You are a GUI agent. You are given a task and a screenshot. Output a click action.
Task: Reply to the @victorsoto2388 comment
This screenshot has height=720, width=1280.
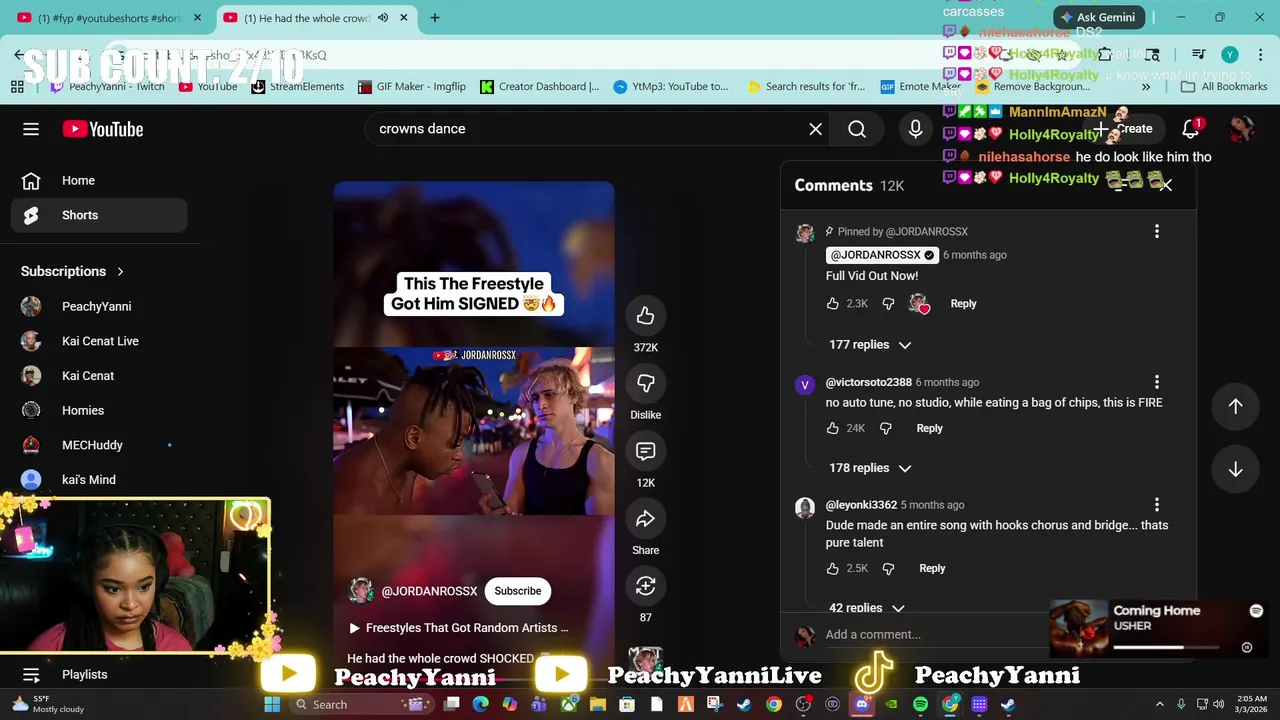click(x=929, y=428)
